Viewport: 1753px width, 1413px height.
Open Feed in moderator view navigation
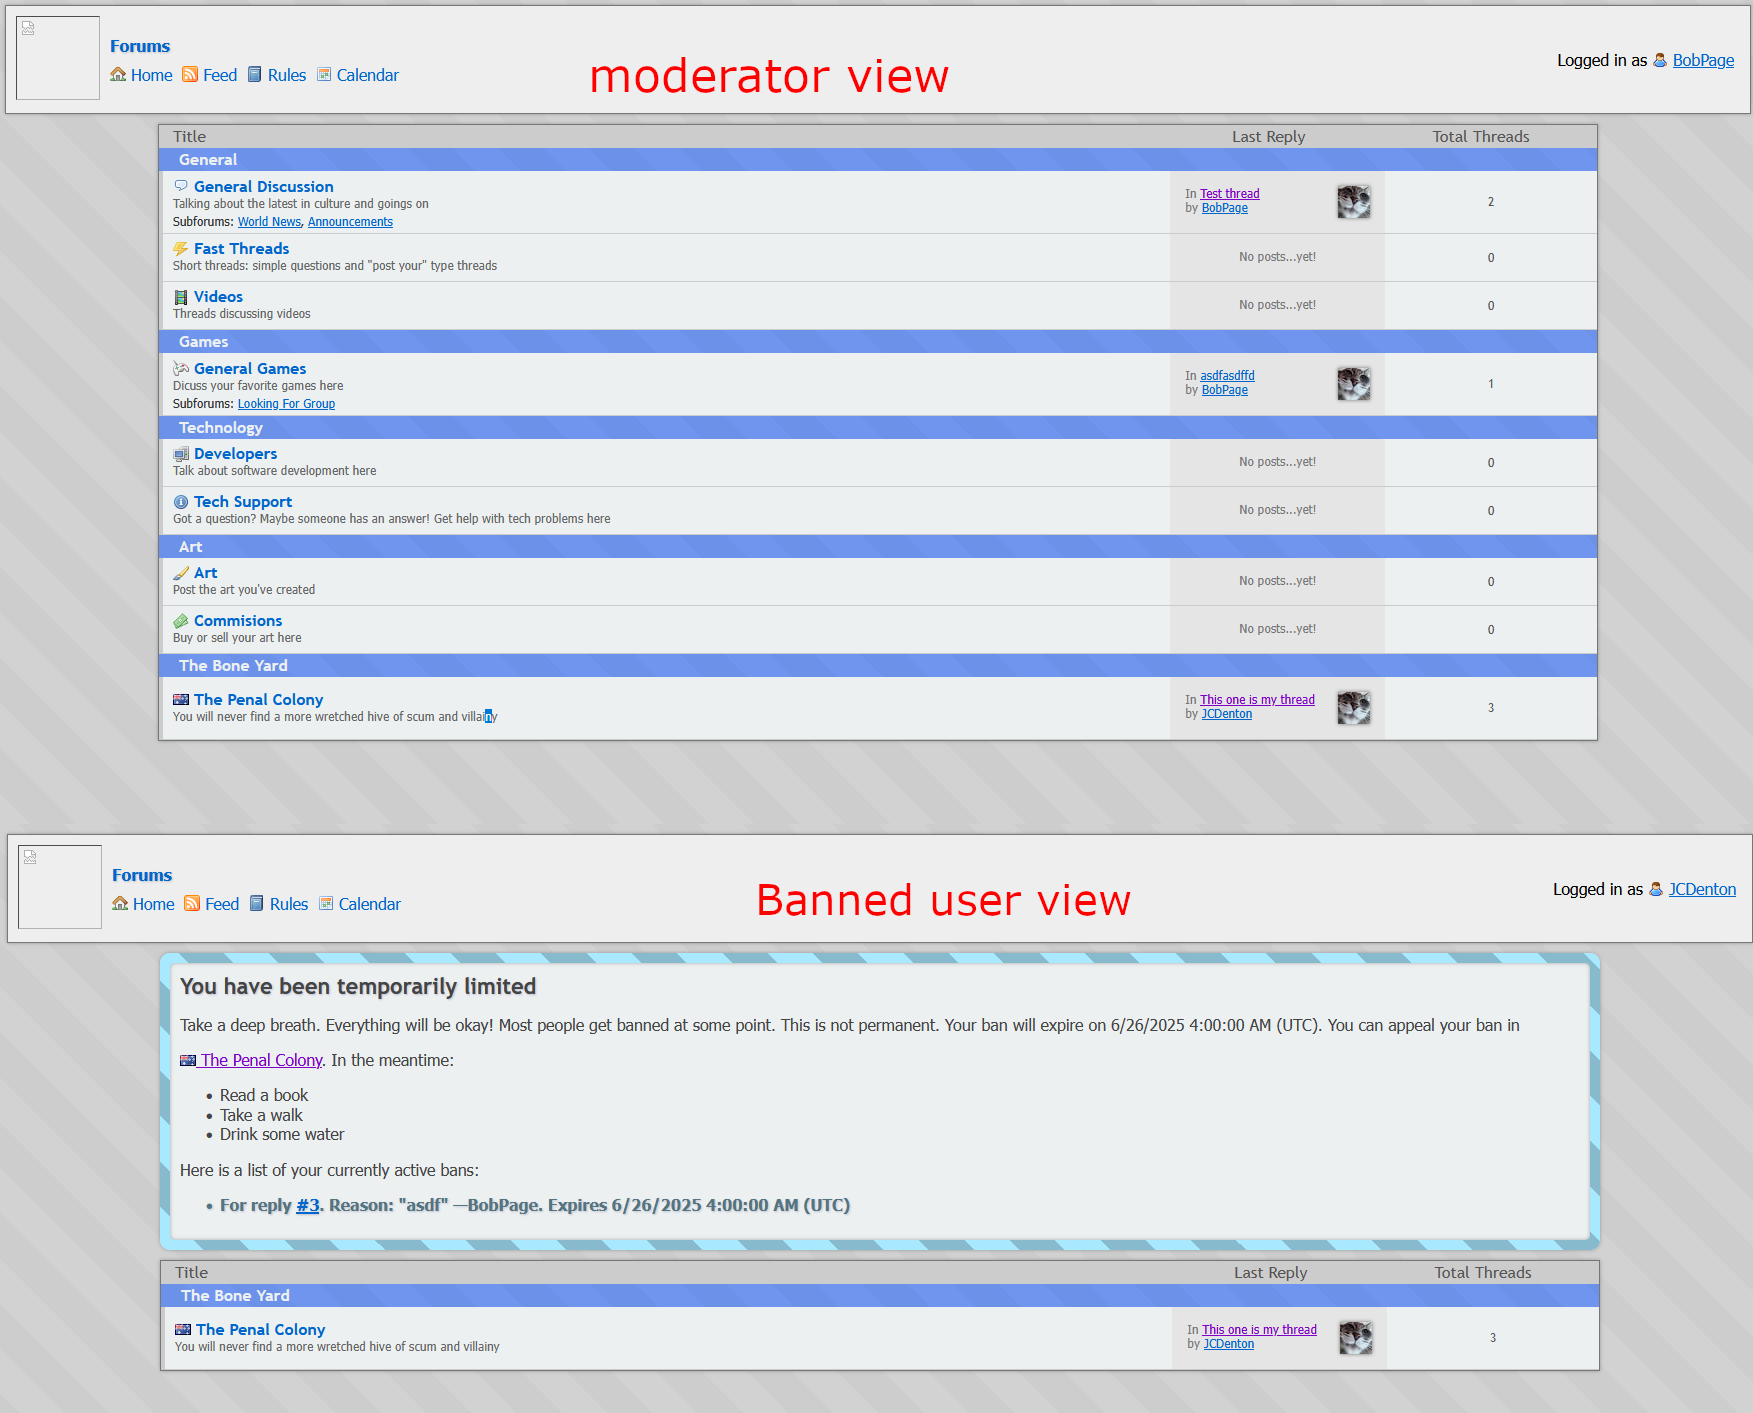[220, 75]
